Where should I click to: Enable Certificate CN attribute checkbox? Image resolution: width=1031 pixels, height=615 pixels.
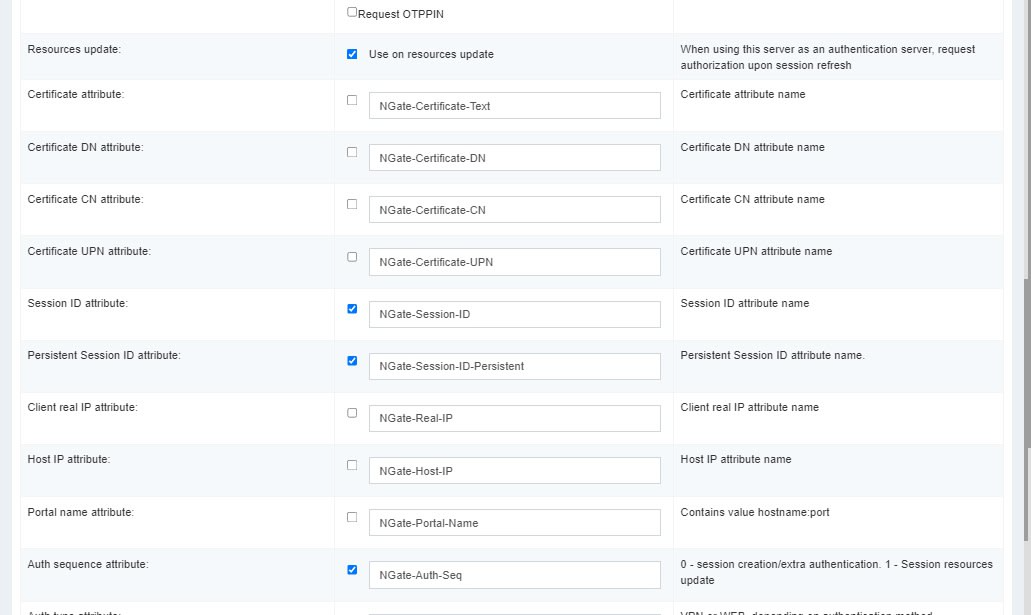coord(352,204)
